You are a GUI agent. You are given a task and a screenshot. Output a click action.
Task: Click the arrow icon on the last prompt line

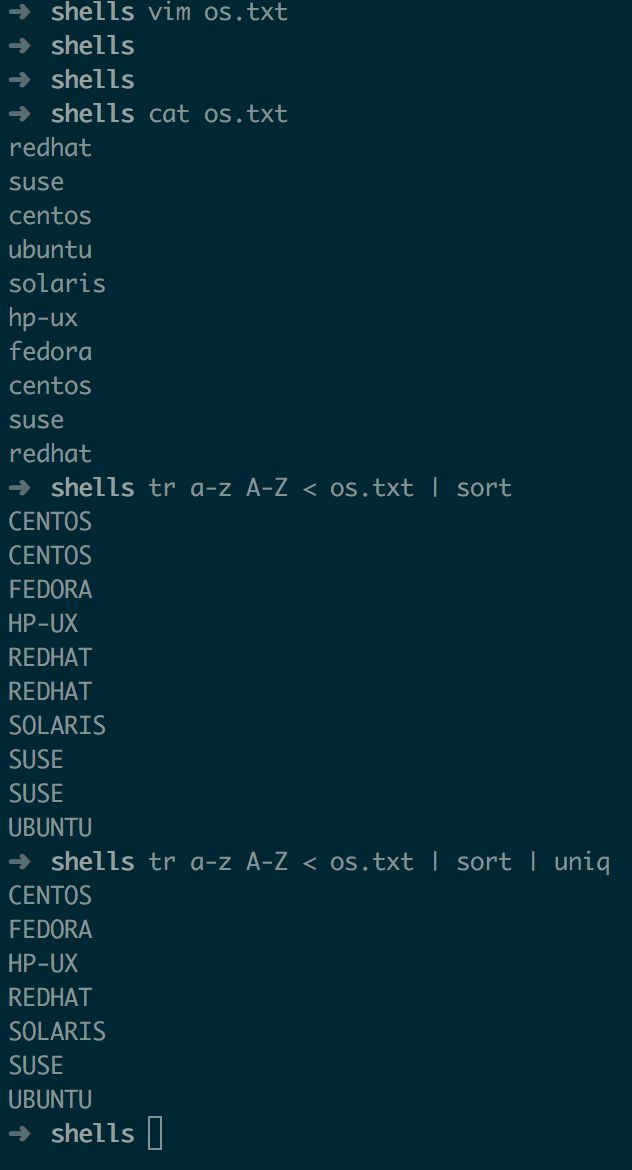(x=19, y=1133)
